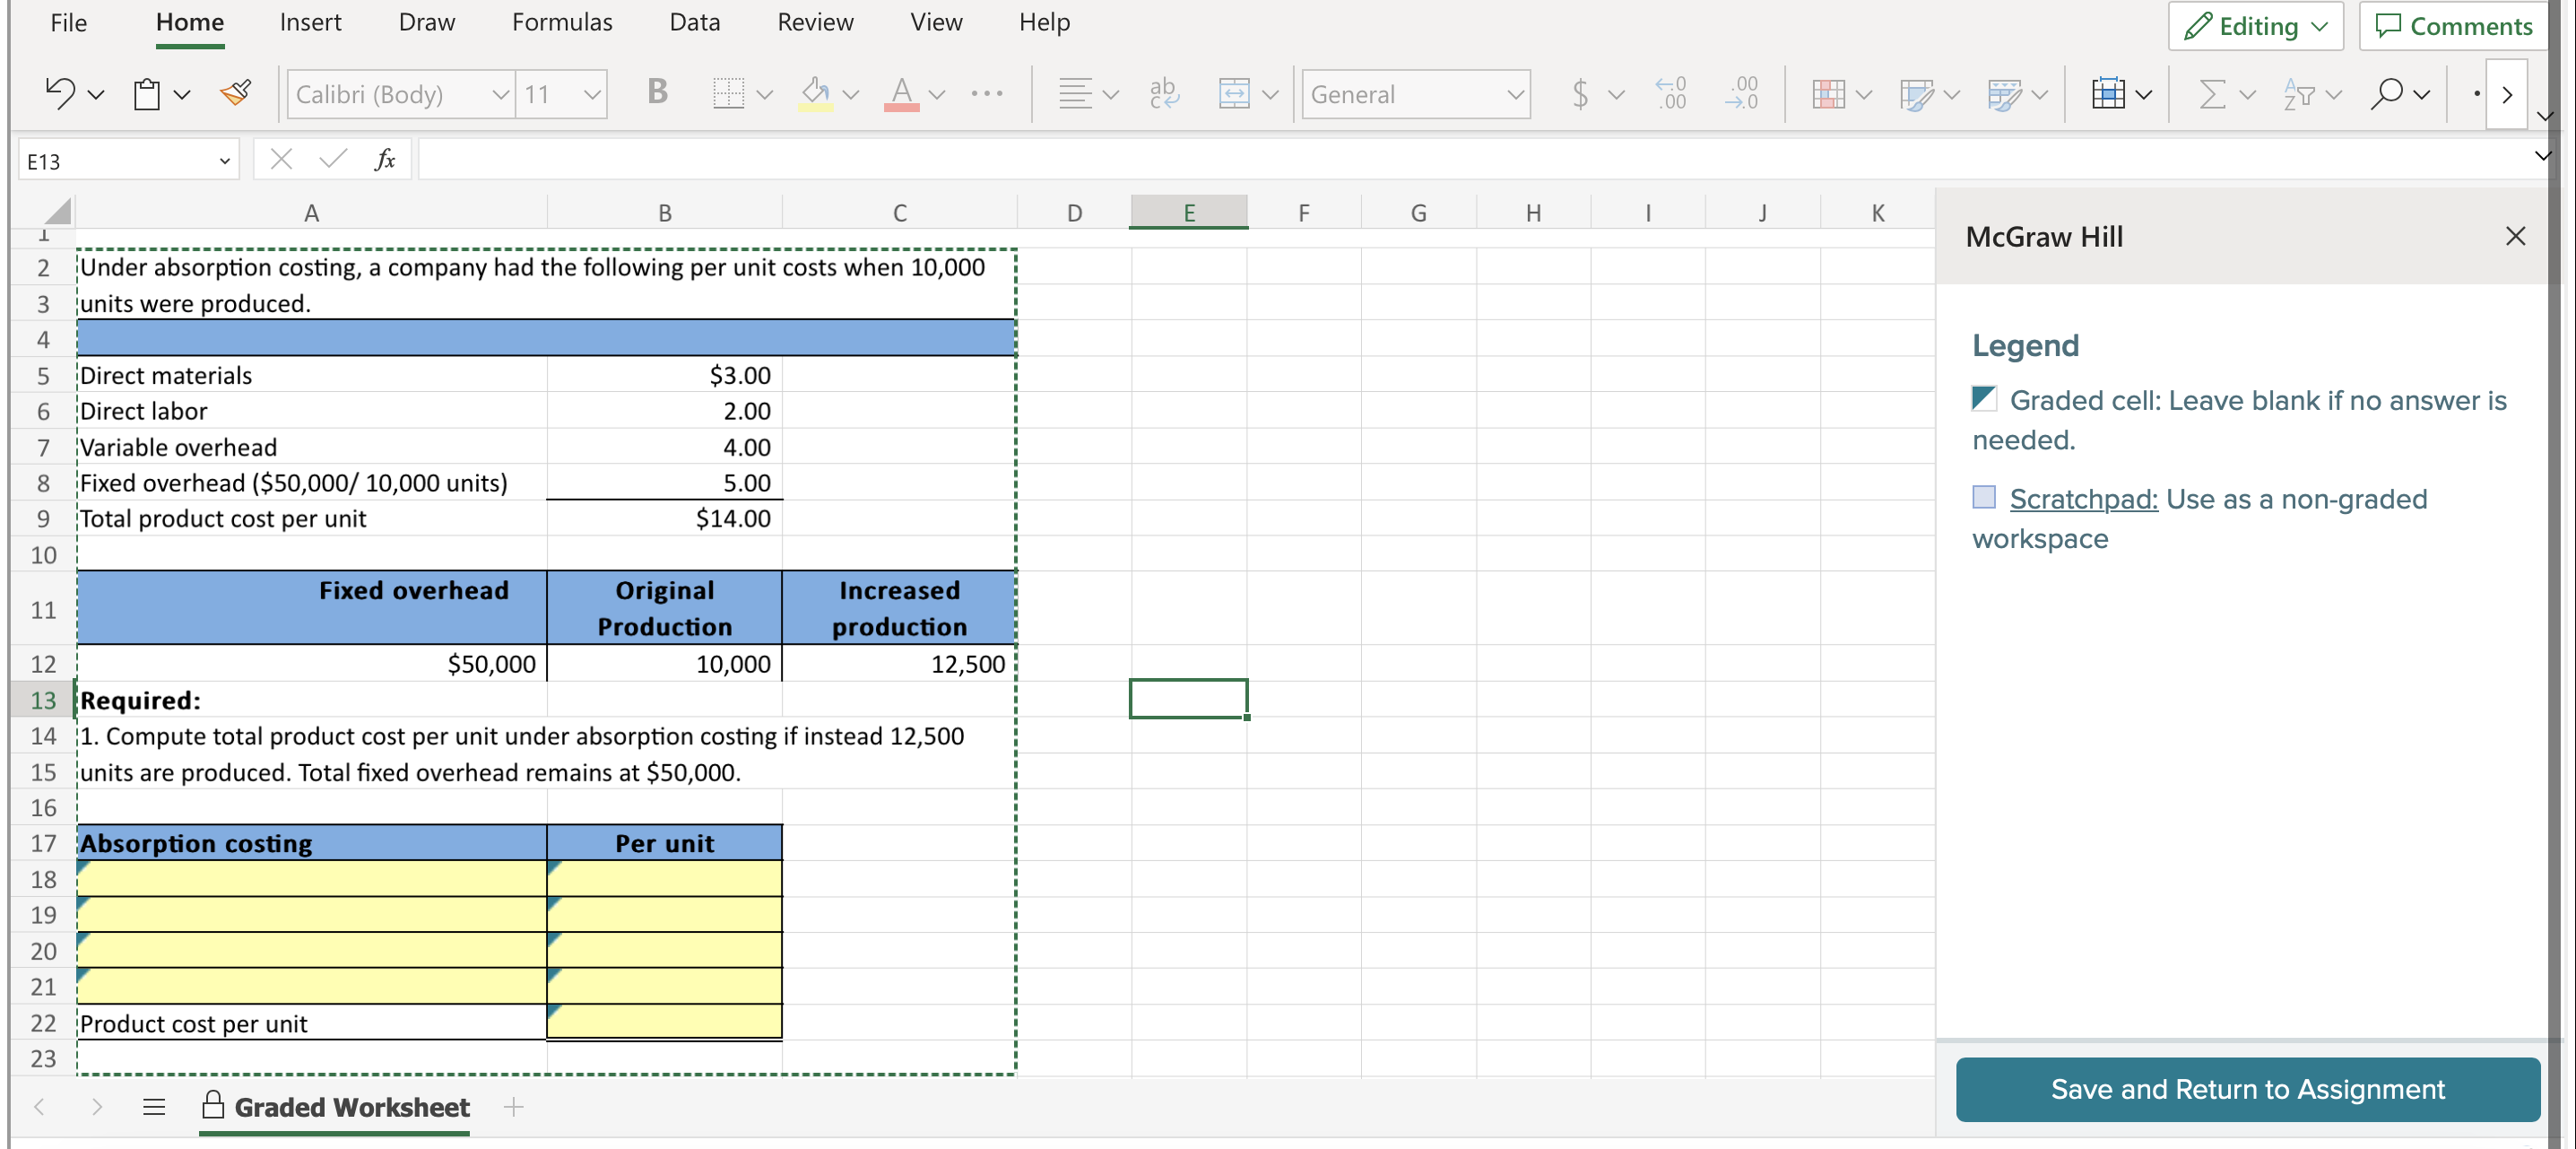Open the Comments pane
This screenshot has width=2576, height=1149.
click(x=2453, y=26)
